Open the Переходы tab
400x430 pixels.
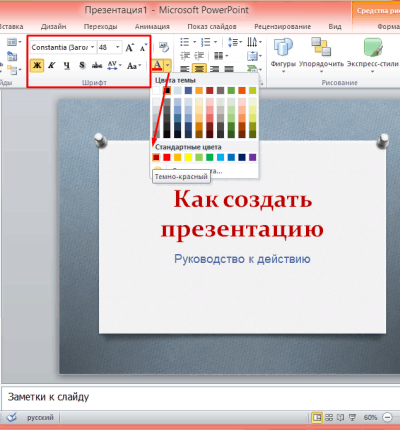100,27
